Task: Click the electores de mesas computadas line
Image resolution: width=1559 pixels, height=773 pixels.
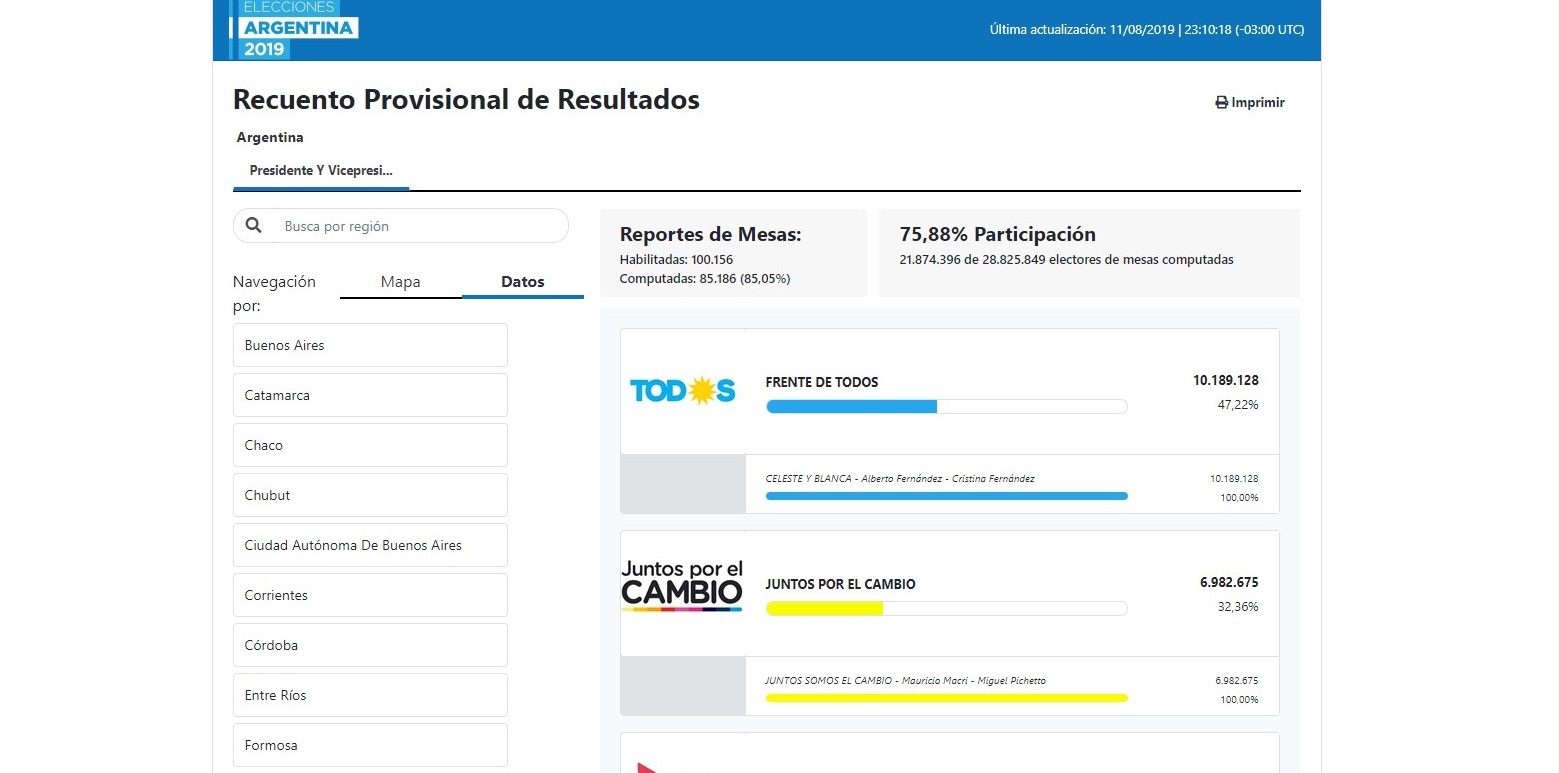Action: click(x=1067, y=260)
